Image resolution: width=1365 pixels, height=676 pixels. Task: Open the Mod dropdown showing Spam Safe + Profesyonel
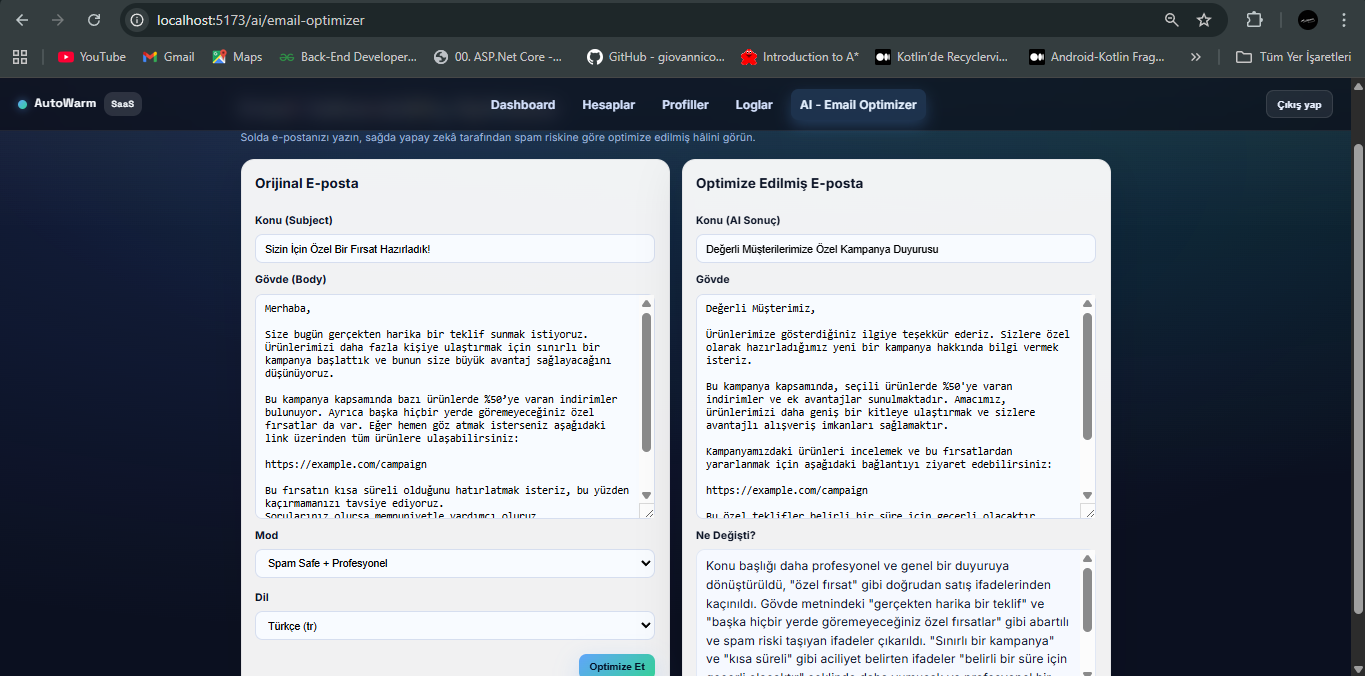(455, 563)
